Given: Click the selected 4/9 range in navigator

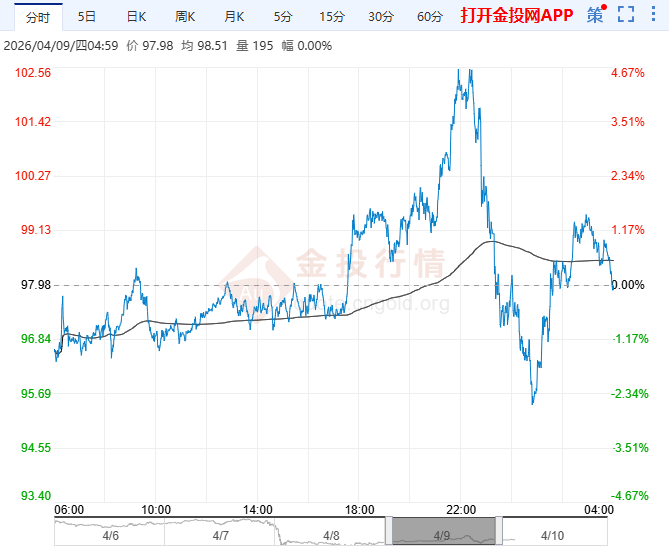Looking at the screenshot, I should click(444, 531).
